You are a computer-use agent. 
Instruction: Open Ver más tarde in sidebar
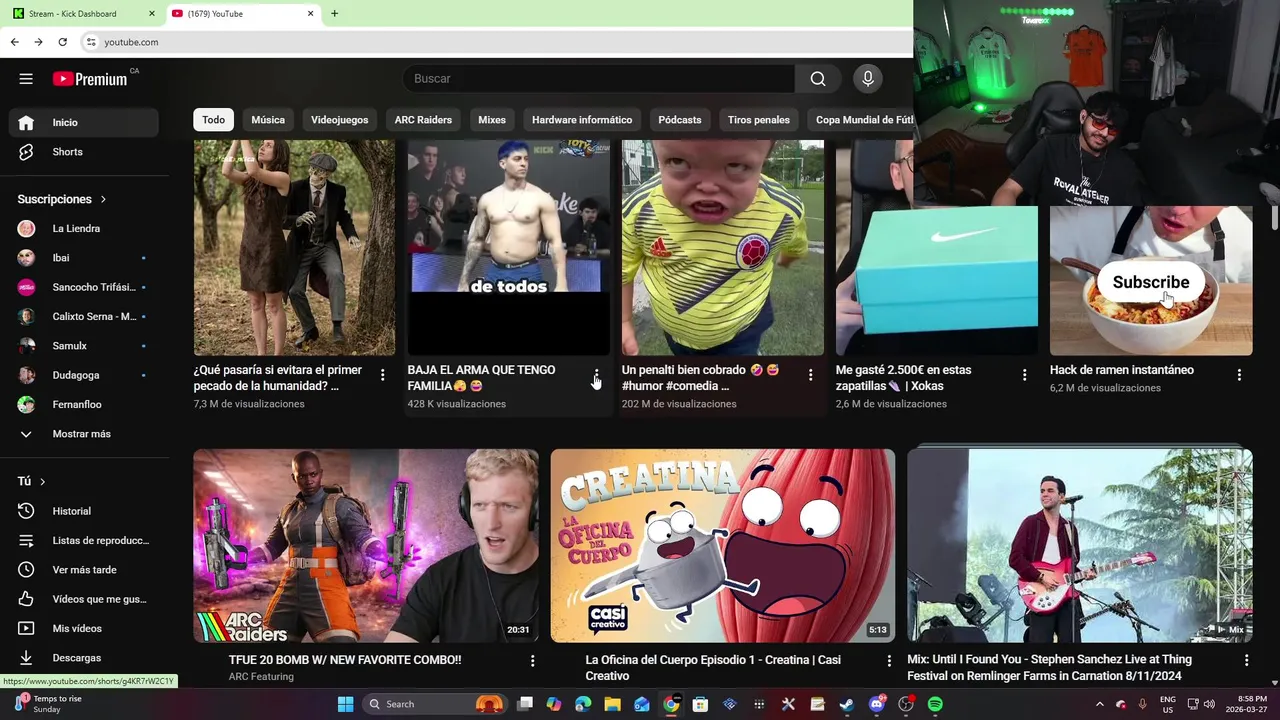coord(84,570)
